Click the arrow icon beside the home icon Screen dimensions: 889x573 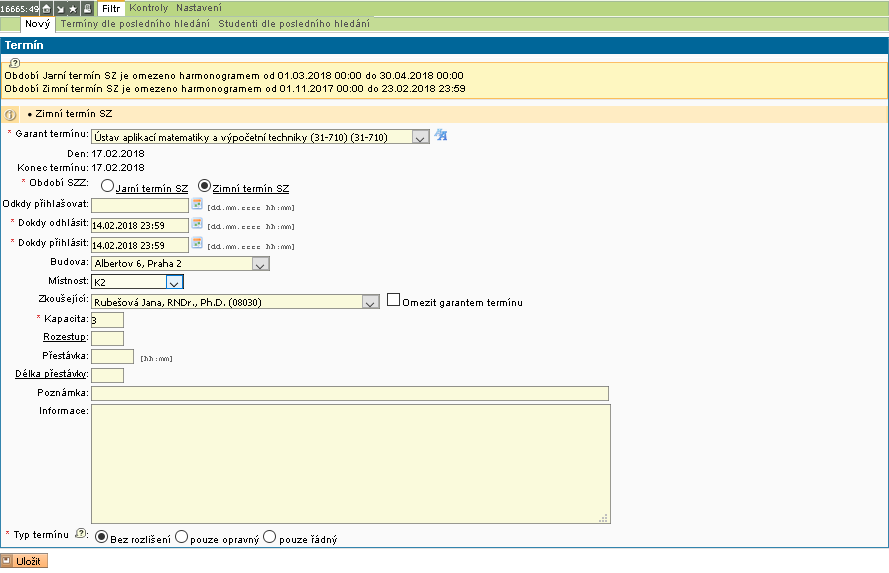(x=60, y=8)
